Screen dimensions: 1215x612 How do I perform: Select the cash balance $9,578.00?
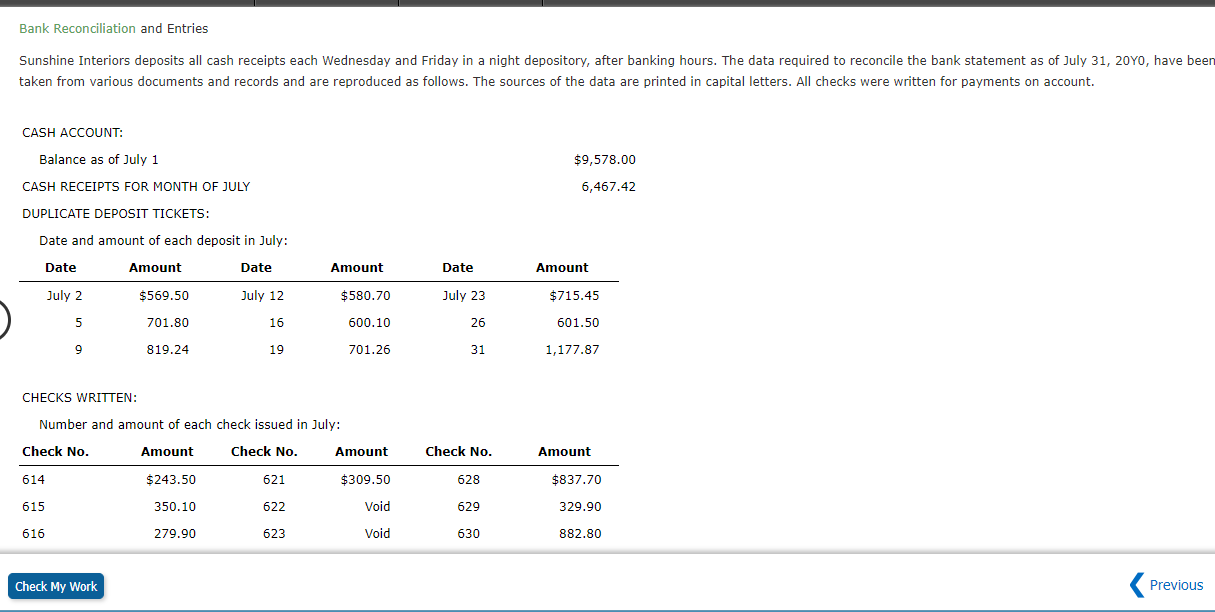(x=604, y=159)
